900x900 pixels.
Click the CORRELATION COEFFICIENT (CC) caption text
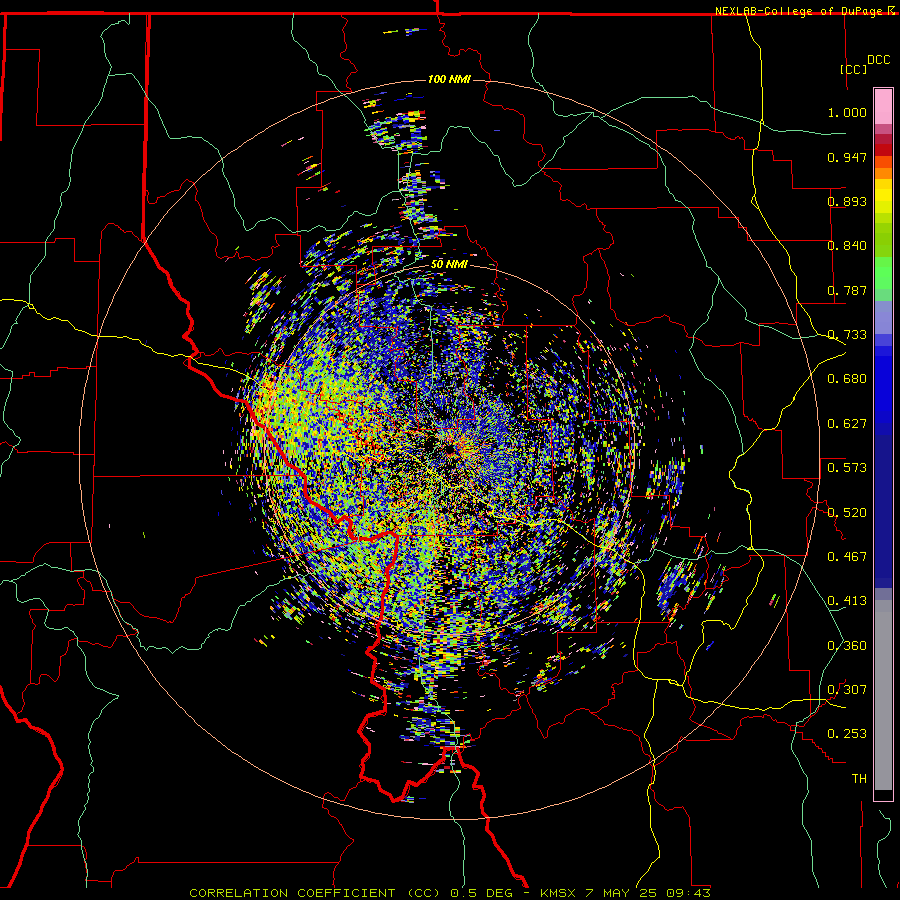pos(315,893)
